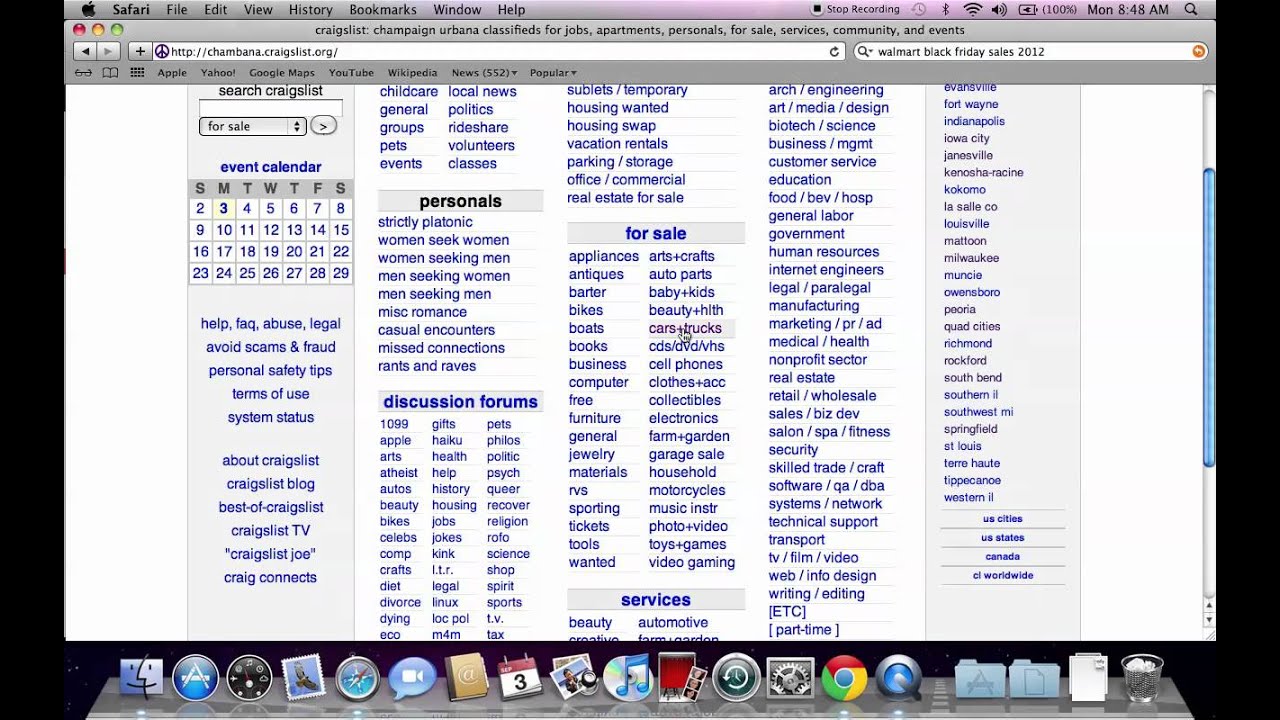Image resolution: width=1280 pixels, height=720 pixels.
Task: Open the Window menu
Action: 457,9
